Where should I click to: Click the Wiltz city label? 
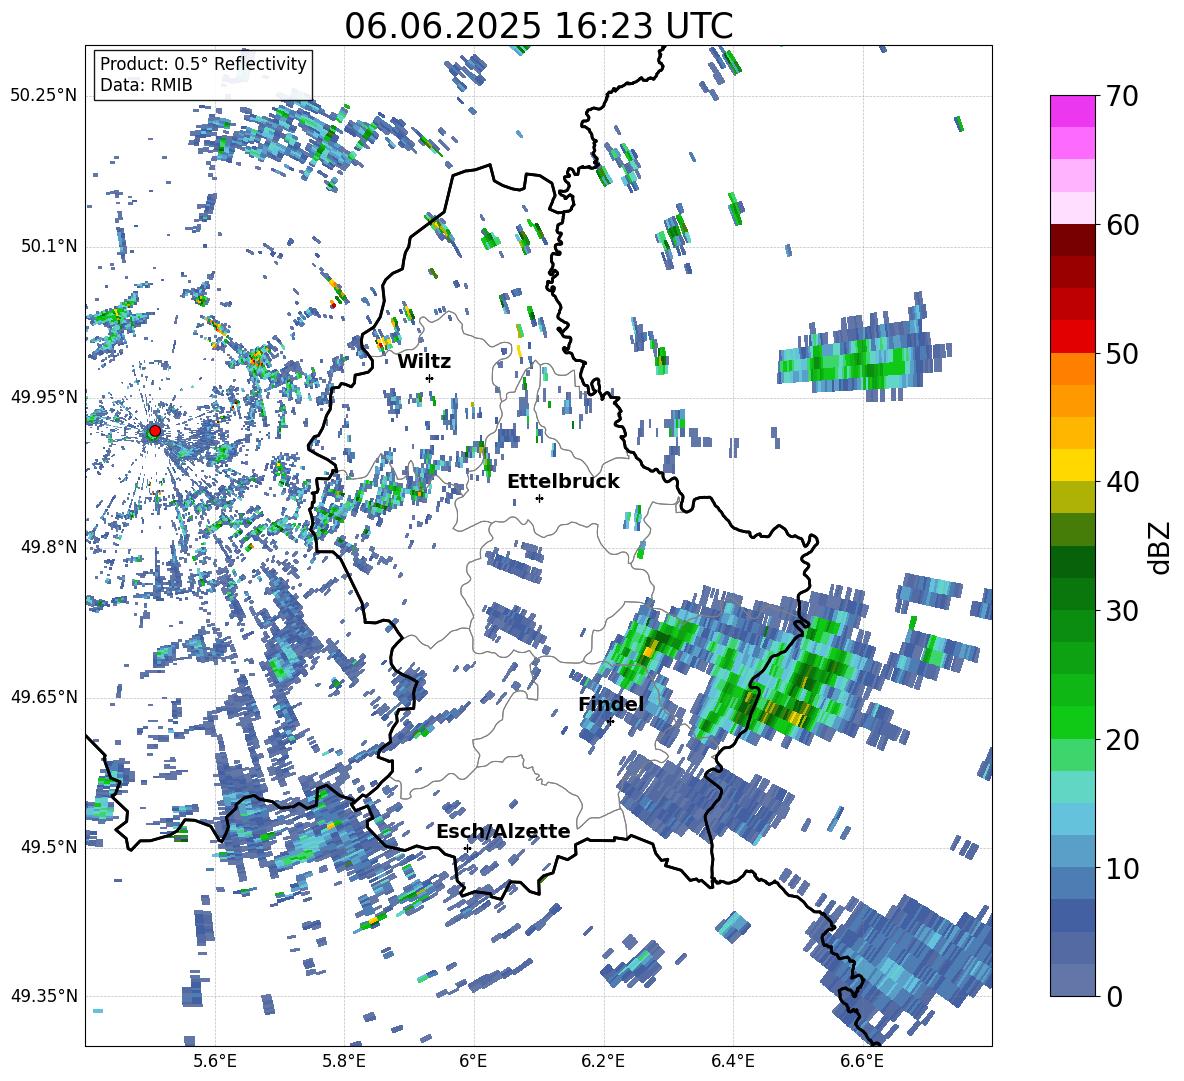pyautogui.click(x=424, y=361)
